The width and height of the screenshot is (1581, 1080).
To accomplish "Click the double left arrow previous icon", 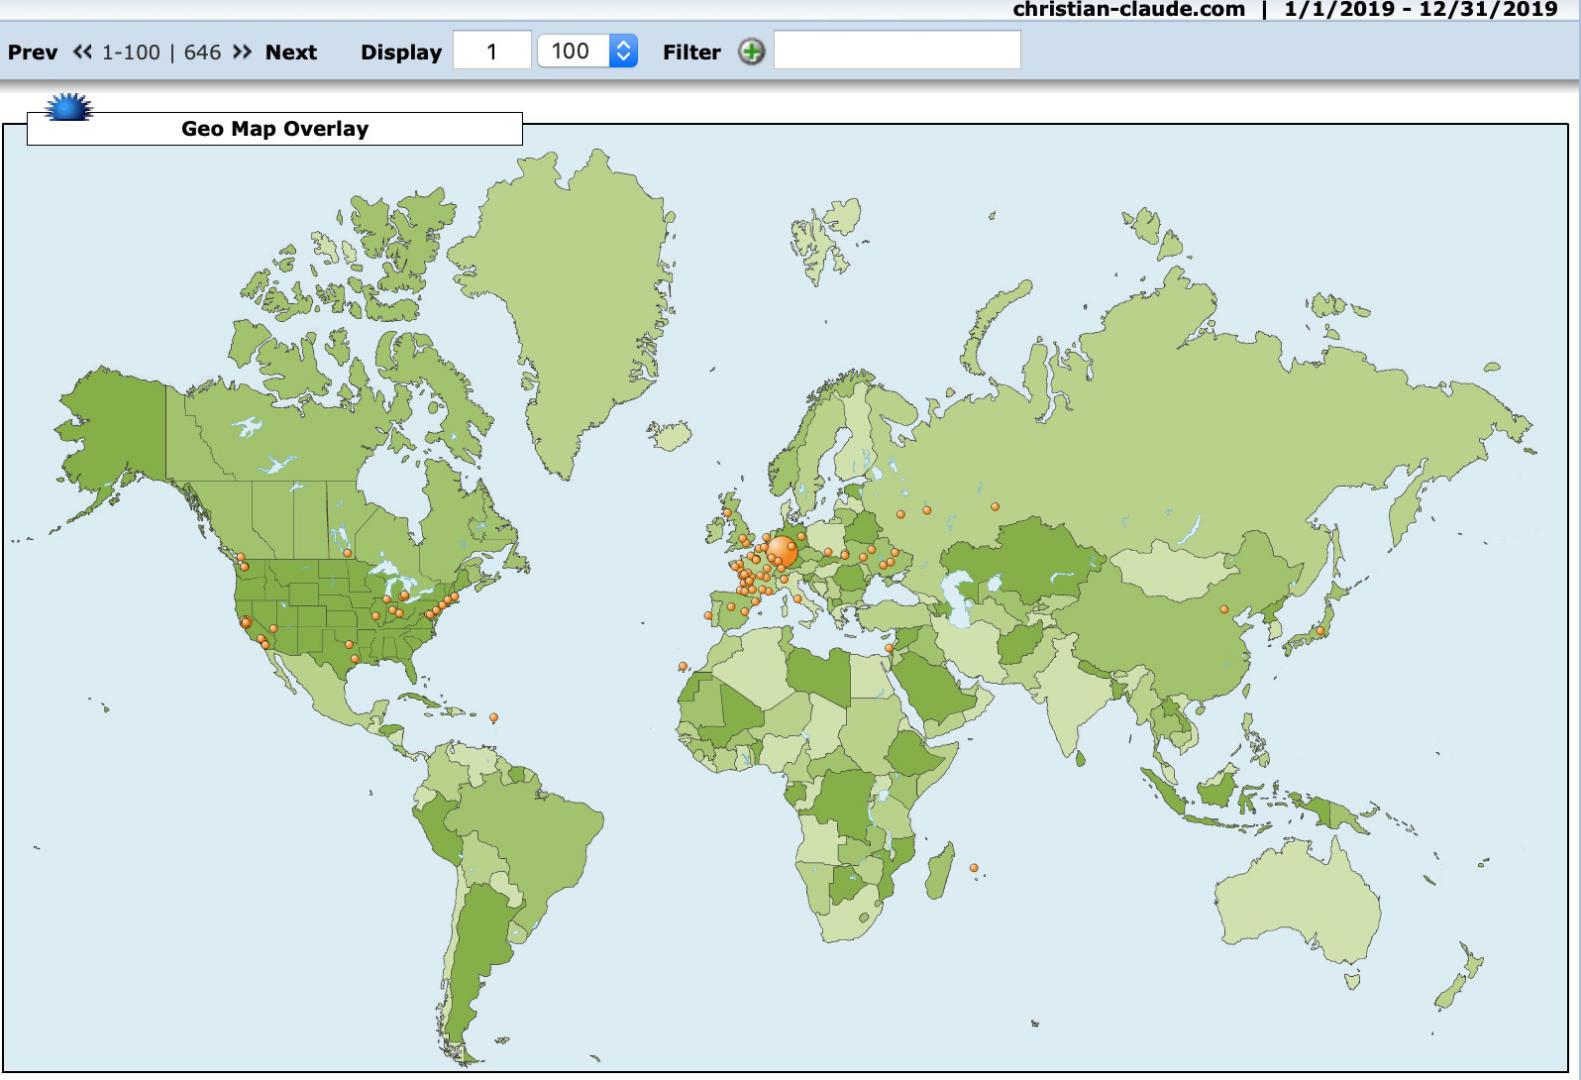I will pyautogui.click(x=82, y=52).
